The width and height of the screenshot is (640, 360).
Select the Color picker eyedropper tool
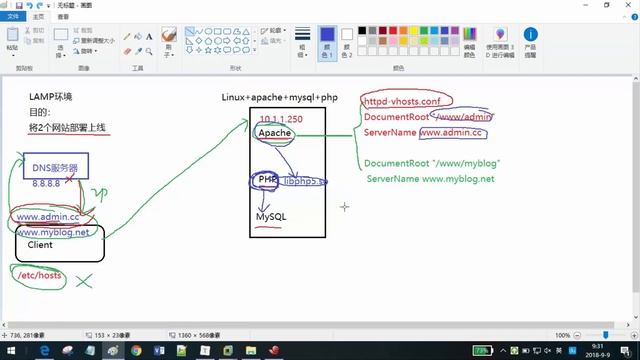(x=138, y=51)
